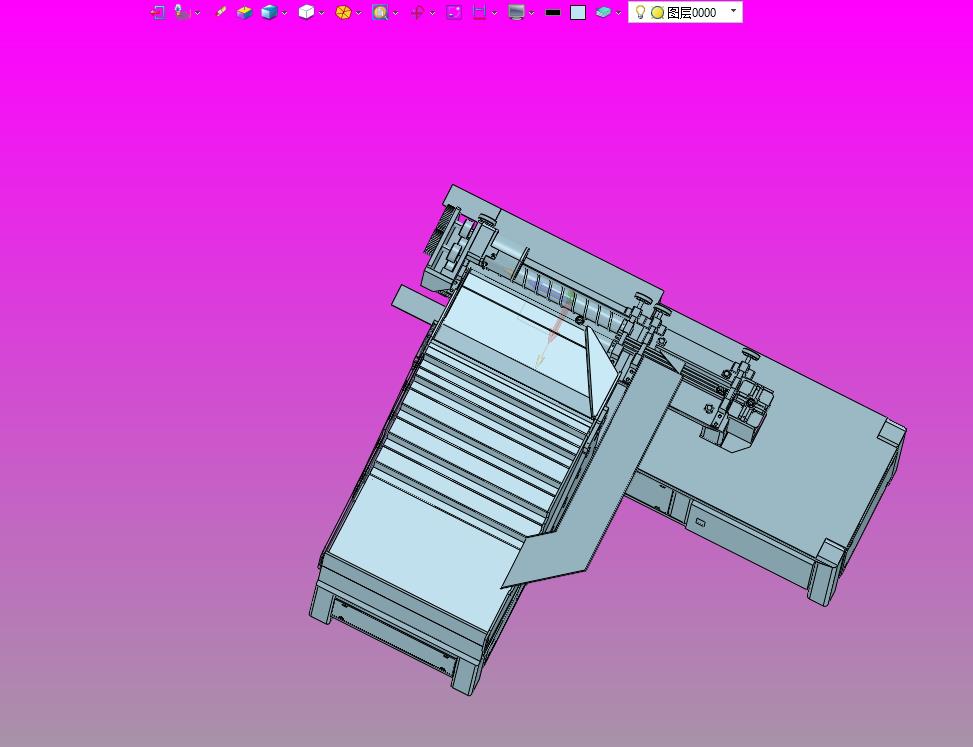The image size is (973, 747).
Task: Click the magnifier zoom icon
Action: click(380, 12)
